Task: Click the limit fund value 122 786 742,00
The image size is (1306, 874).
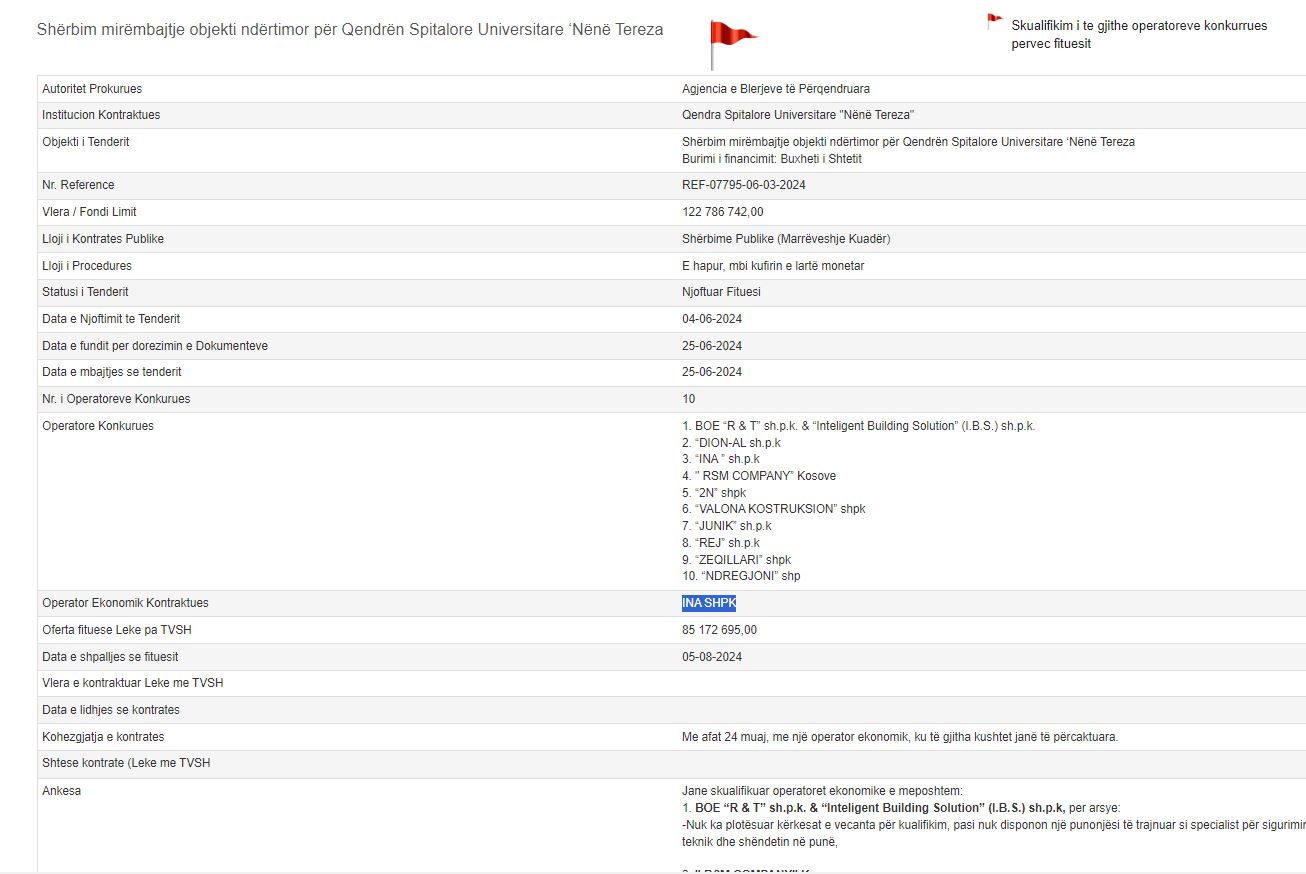Action: (x=722, y=212)
